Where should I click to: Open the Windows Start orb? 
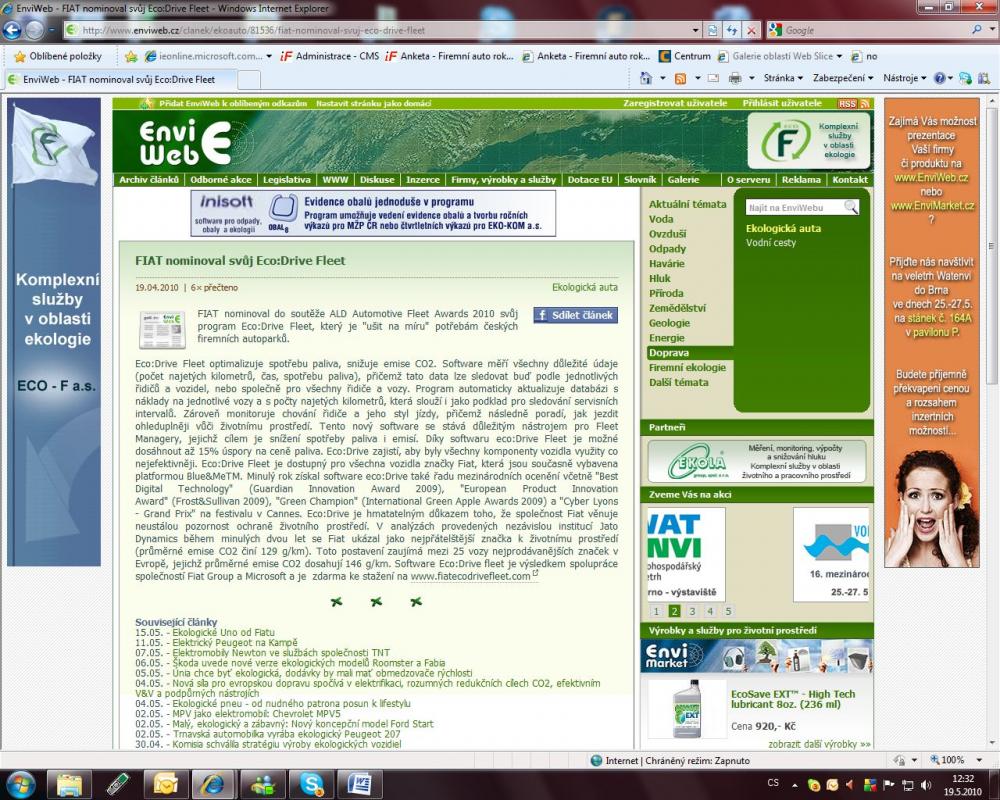point(20,783)
